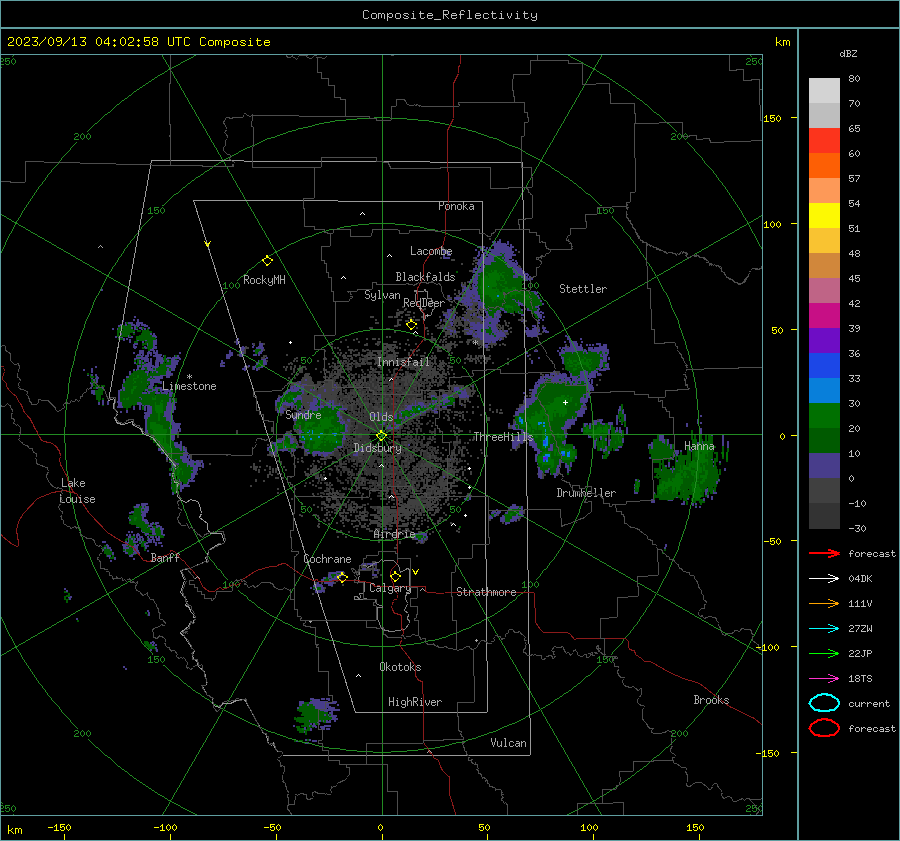Click the HighRiver label
Viewport: 900px width, 841px height.
coord(415,702)
